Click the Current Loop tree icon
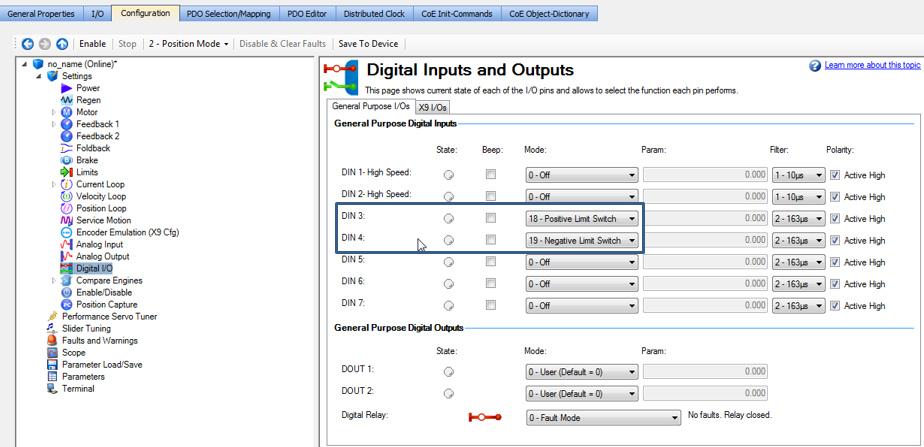Image resolution: width=924 pixels, height=447 pixels. pyautogui.click(x=66, y=184)
